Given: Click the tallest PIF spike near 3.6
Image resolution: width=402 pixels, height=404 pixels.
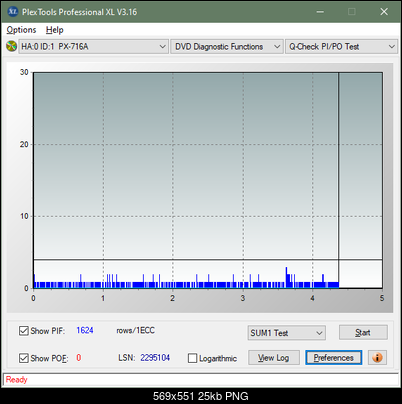Looking at the screenshot, I should coord(286,277).
